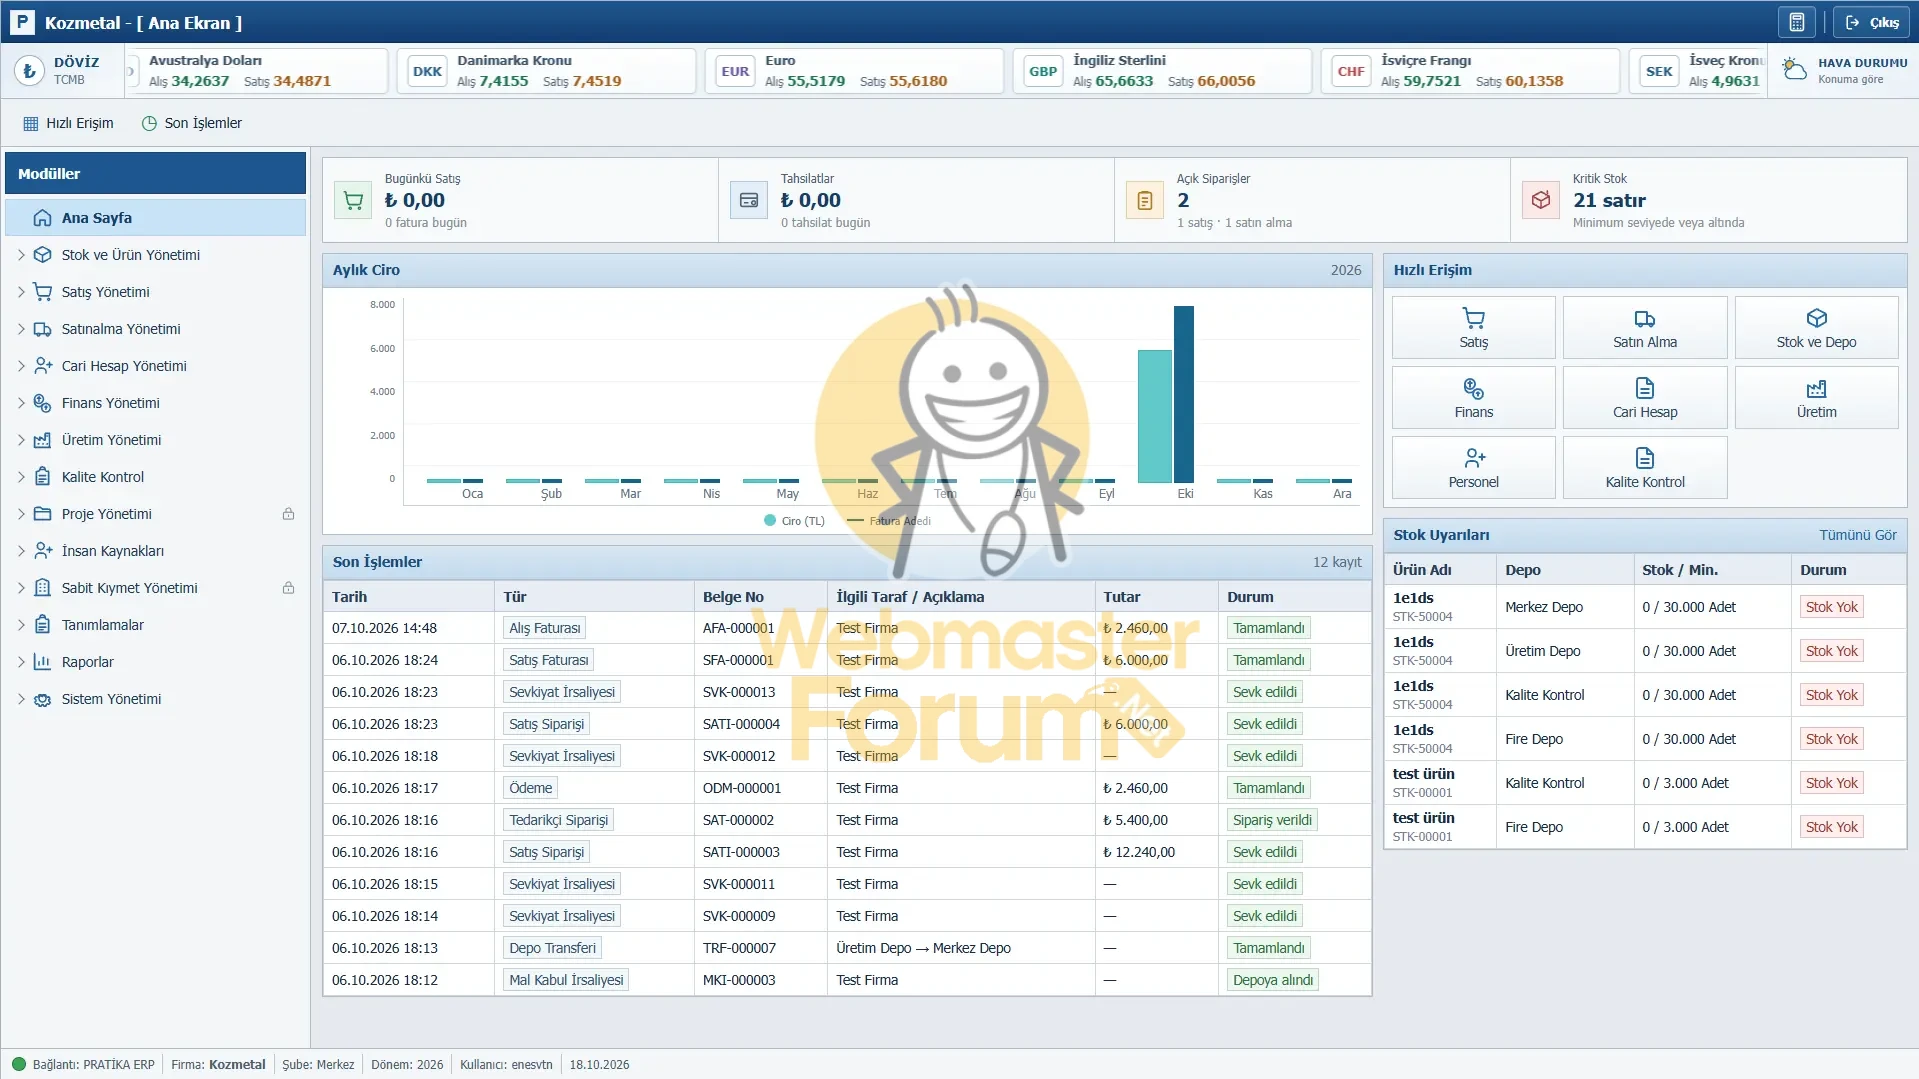
Task: Select document number SFA-000001
Action: click(x=738, y=660)
